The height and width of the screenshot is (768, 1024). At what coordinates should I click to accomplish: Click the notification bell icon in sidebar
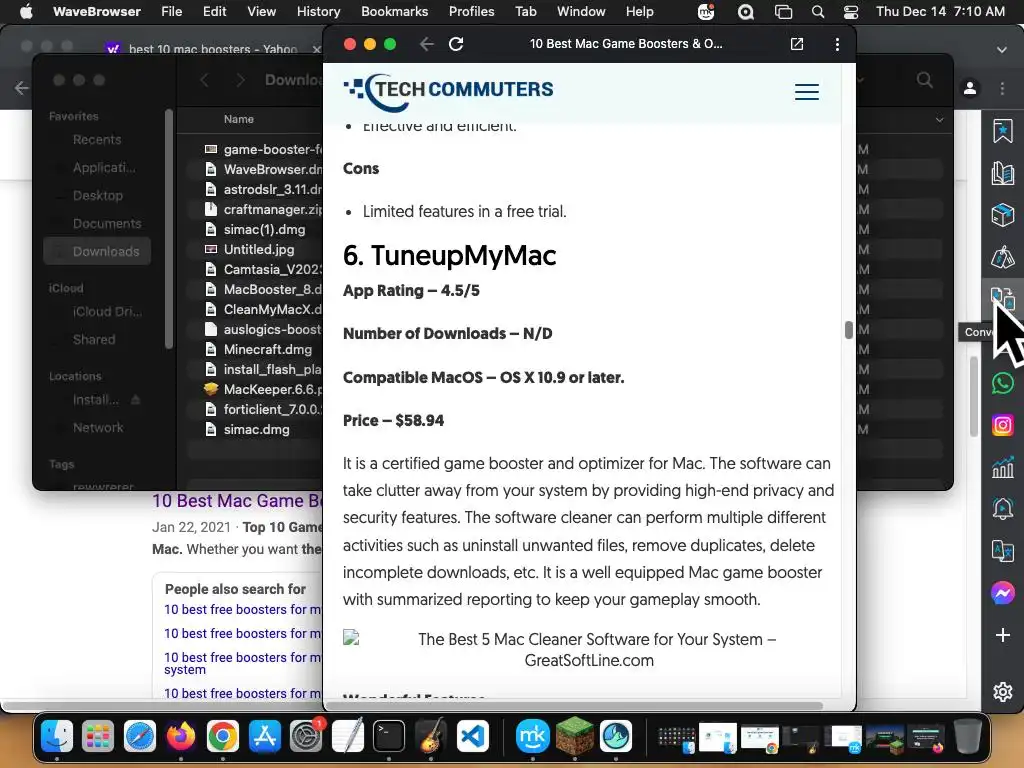[x=1002, y=509]
